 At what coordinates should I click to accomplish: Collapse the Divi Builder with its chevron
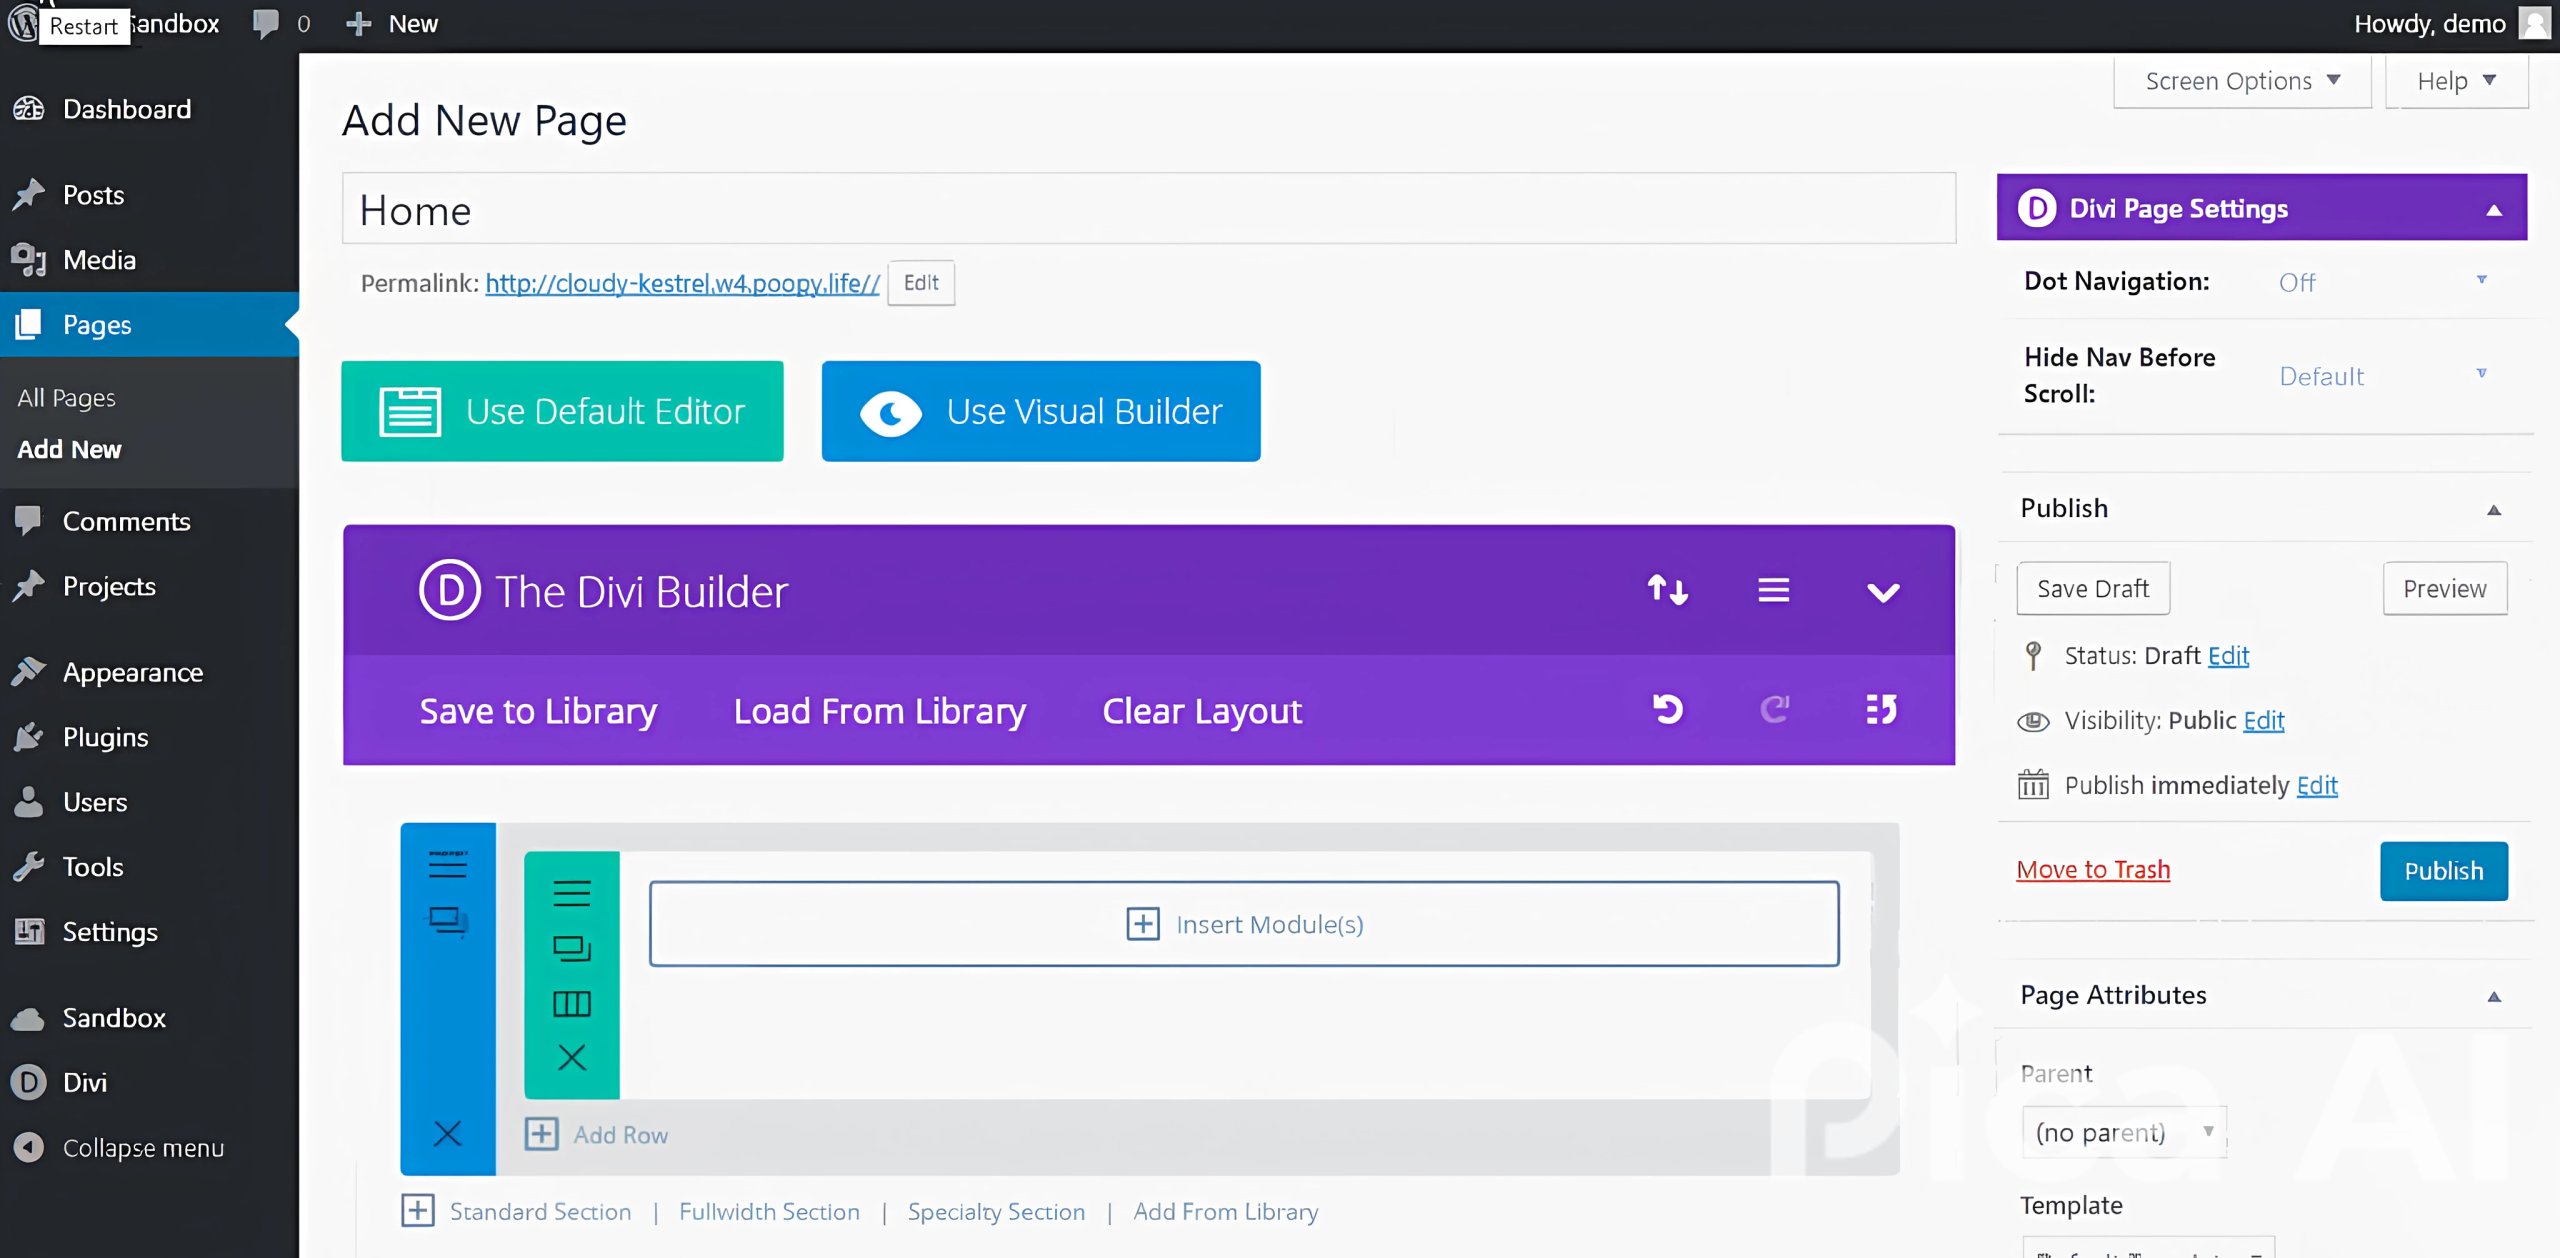pos(1881,590)
